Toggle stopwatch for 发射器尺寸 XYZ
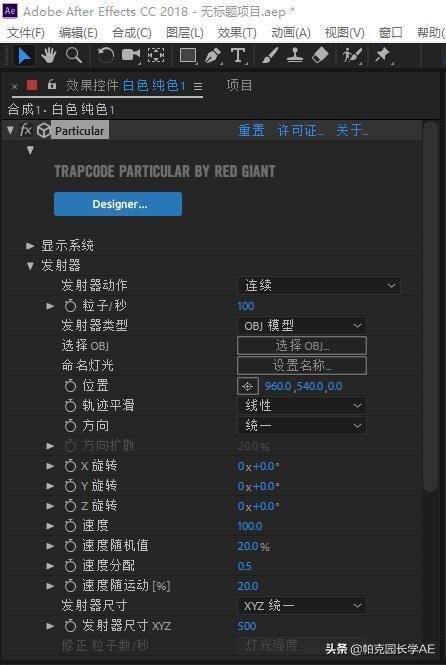This screenshot has width=446, height=665. (70, 626)
